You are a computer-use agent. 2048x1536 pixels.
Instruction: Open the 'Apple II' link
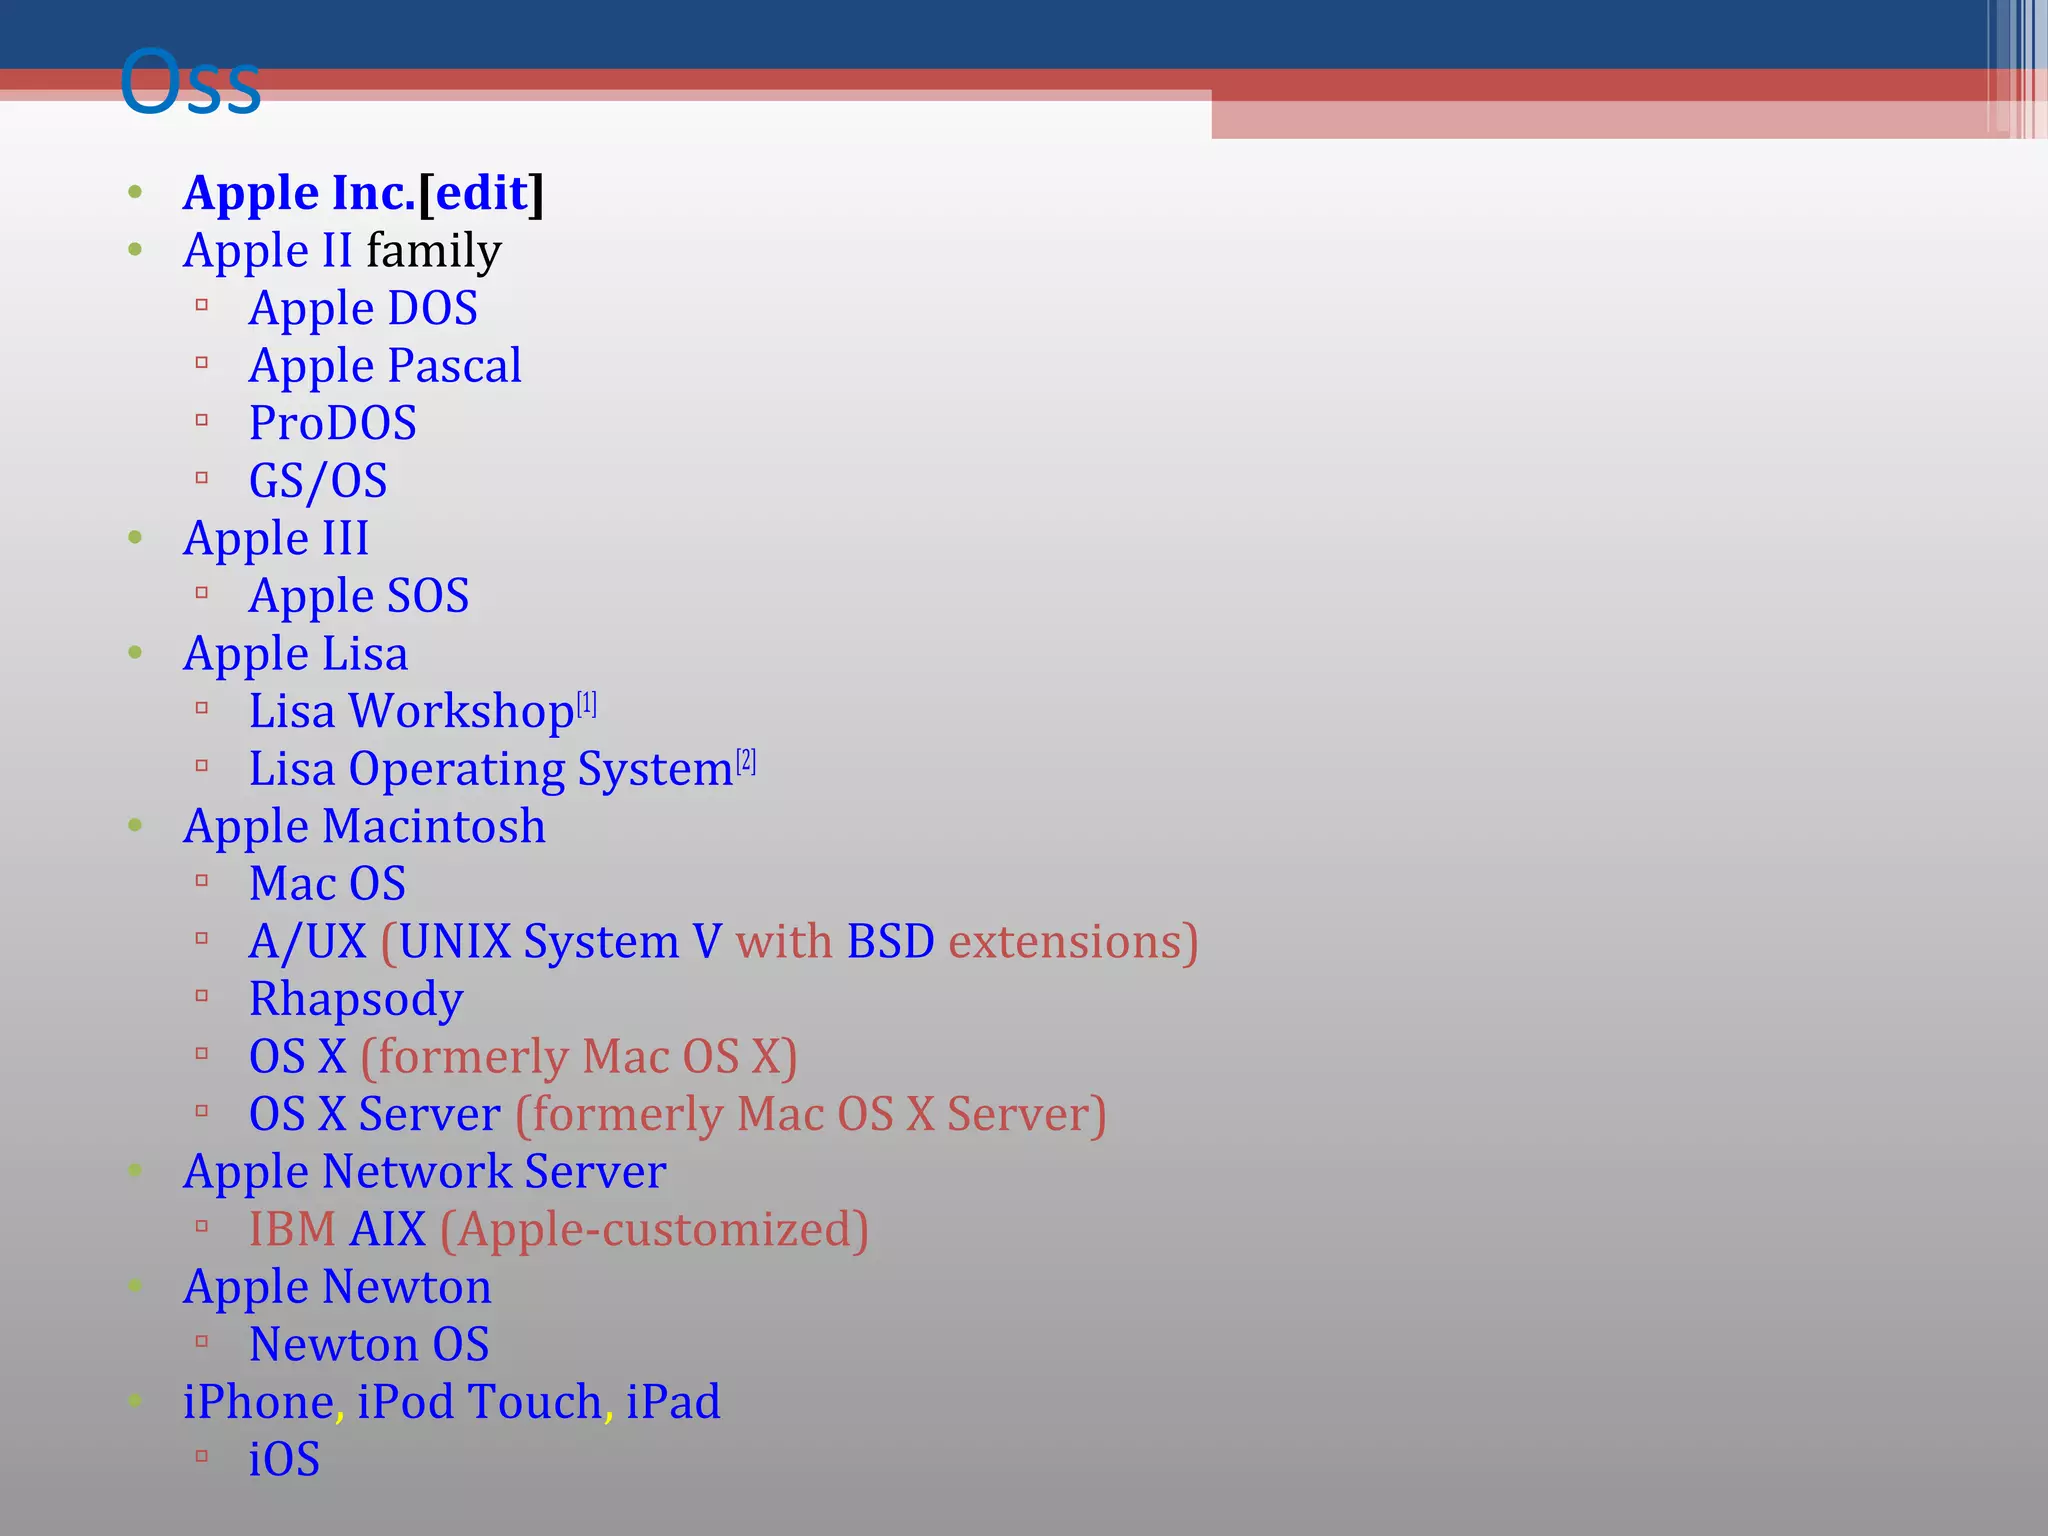click(x=268, y=251)
